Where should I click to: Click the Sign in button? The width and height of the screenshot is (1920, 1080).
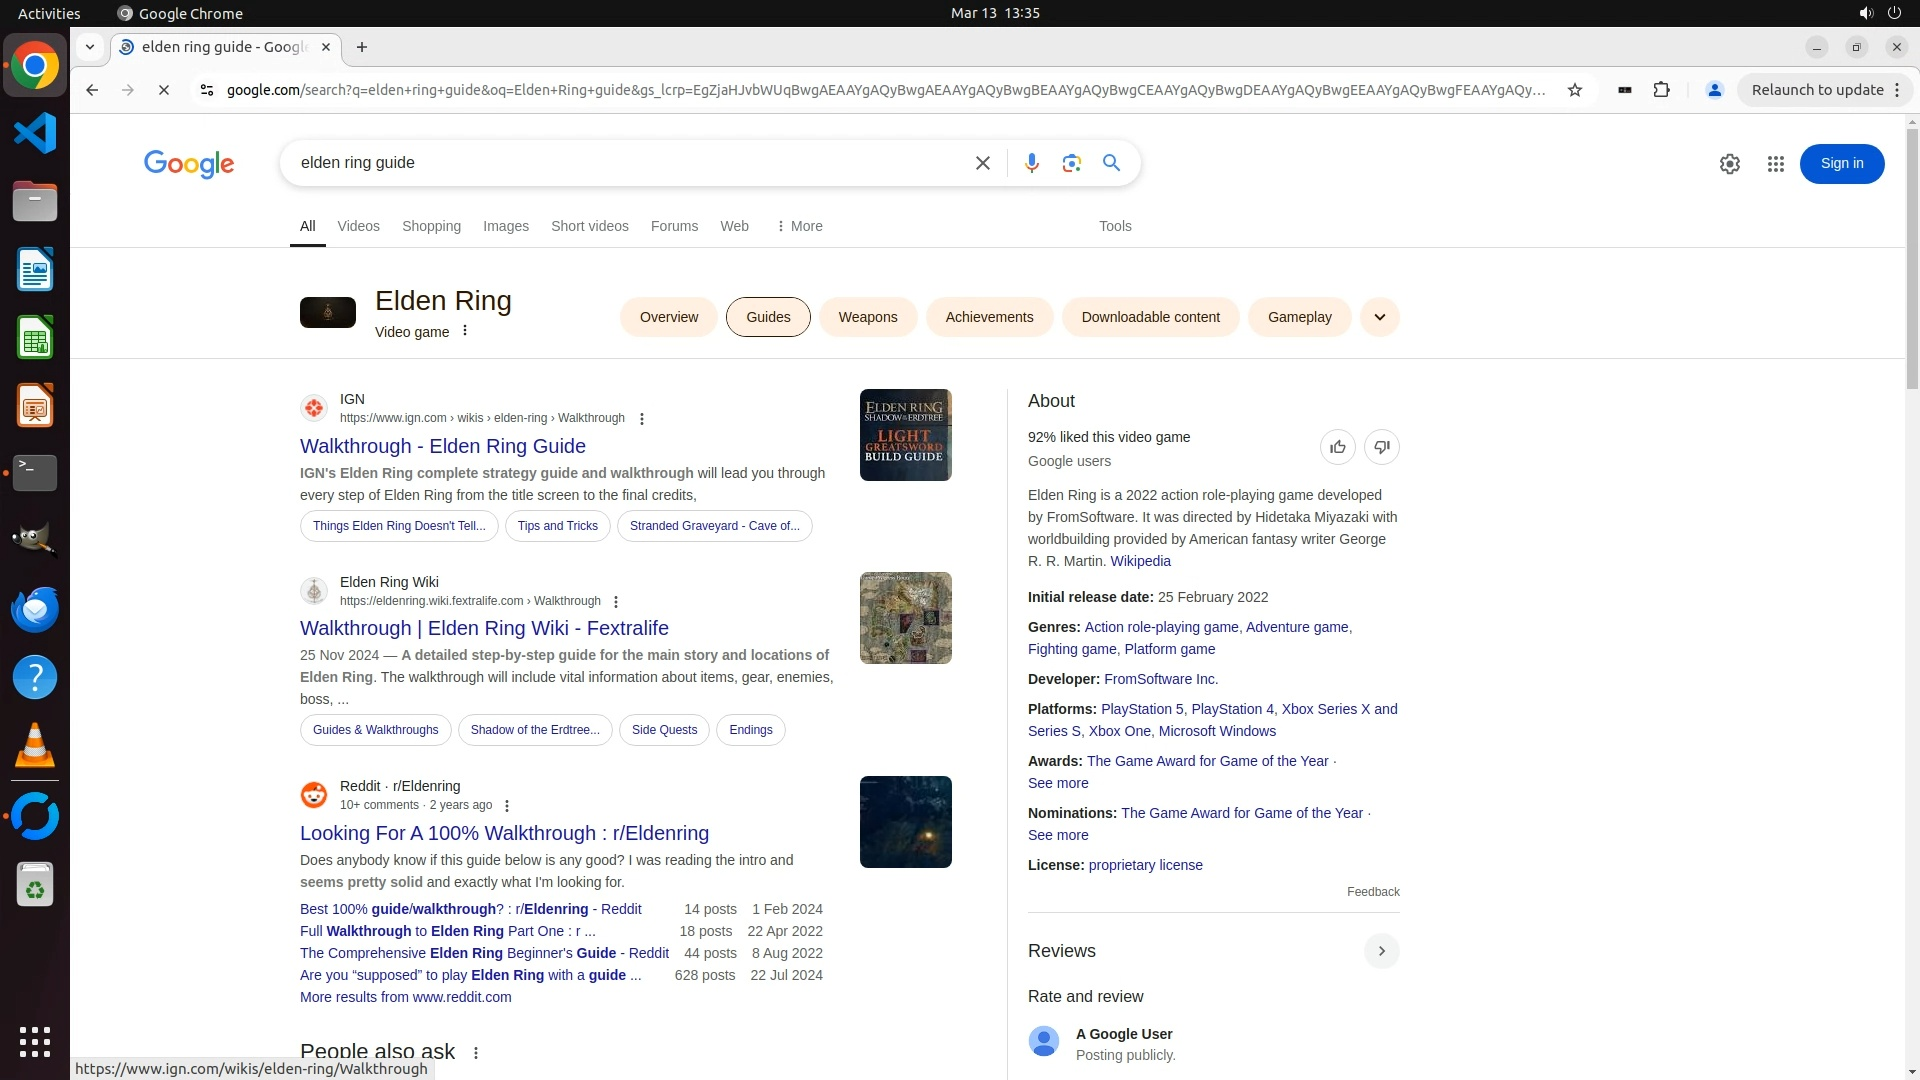click(1841, 164)
